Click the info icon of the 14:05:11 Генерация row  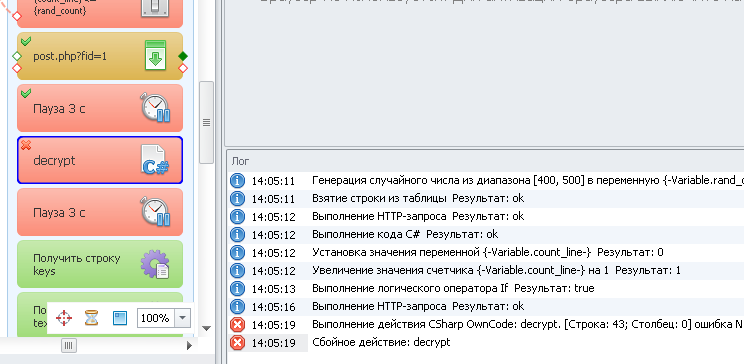(237, 180)
